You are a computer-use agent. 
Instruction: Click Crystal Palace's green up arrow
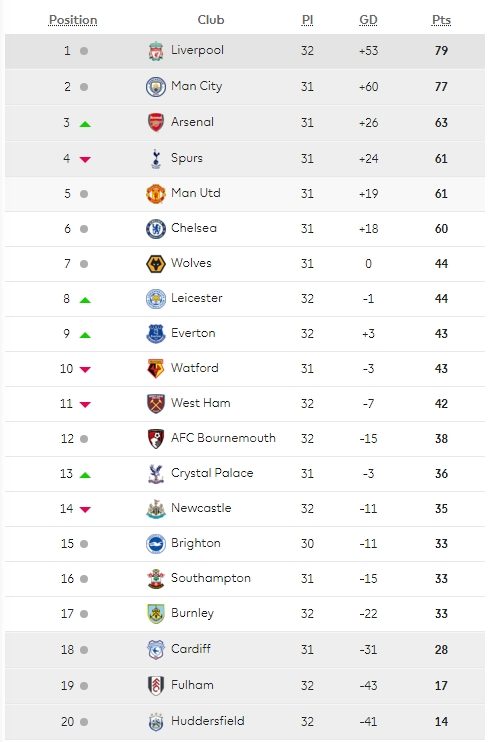click(85, 475)
